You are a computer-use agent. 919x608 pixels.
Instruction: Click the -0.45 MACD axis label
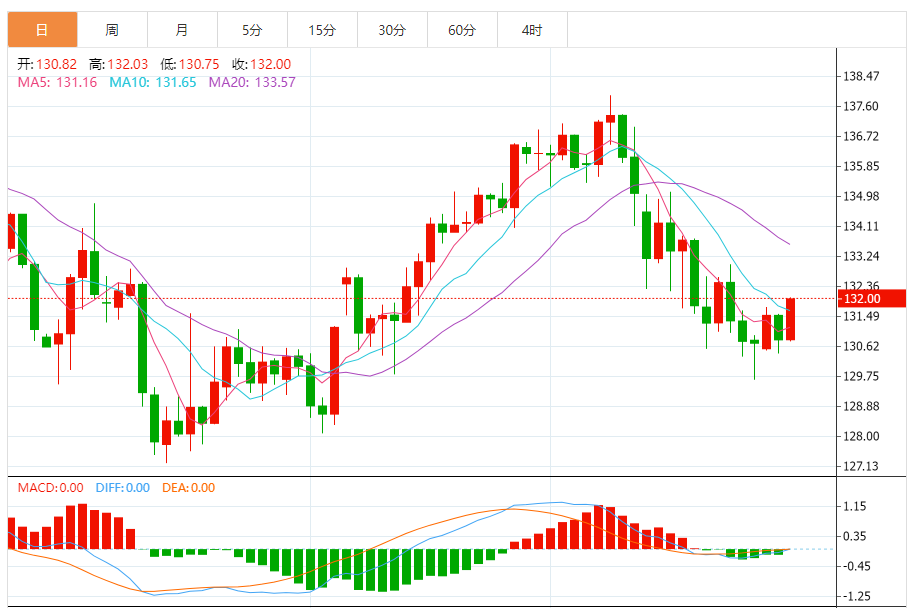[856, 566]
